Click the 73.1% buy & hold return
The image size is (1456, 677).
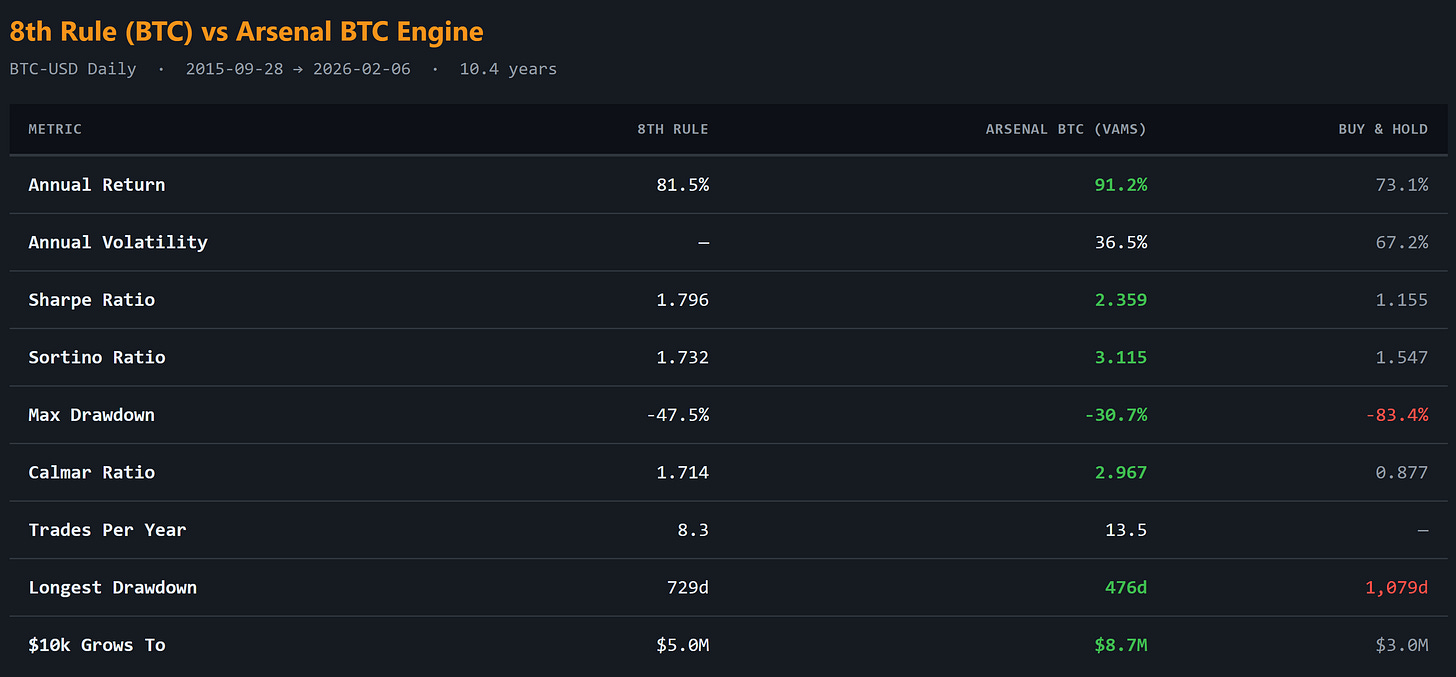click(1401, 184)
